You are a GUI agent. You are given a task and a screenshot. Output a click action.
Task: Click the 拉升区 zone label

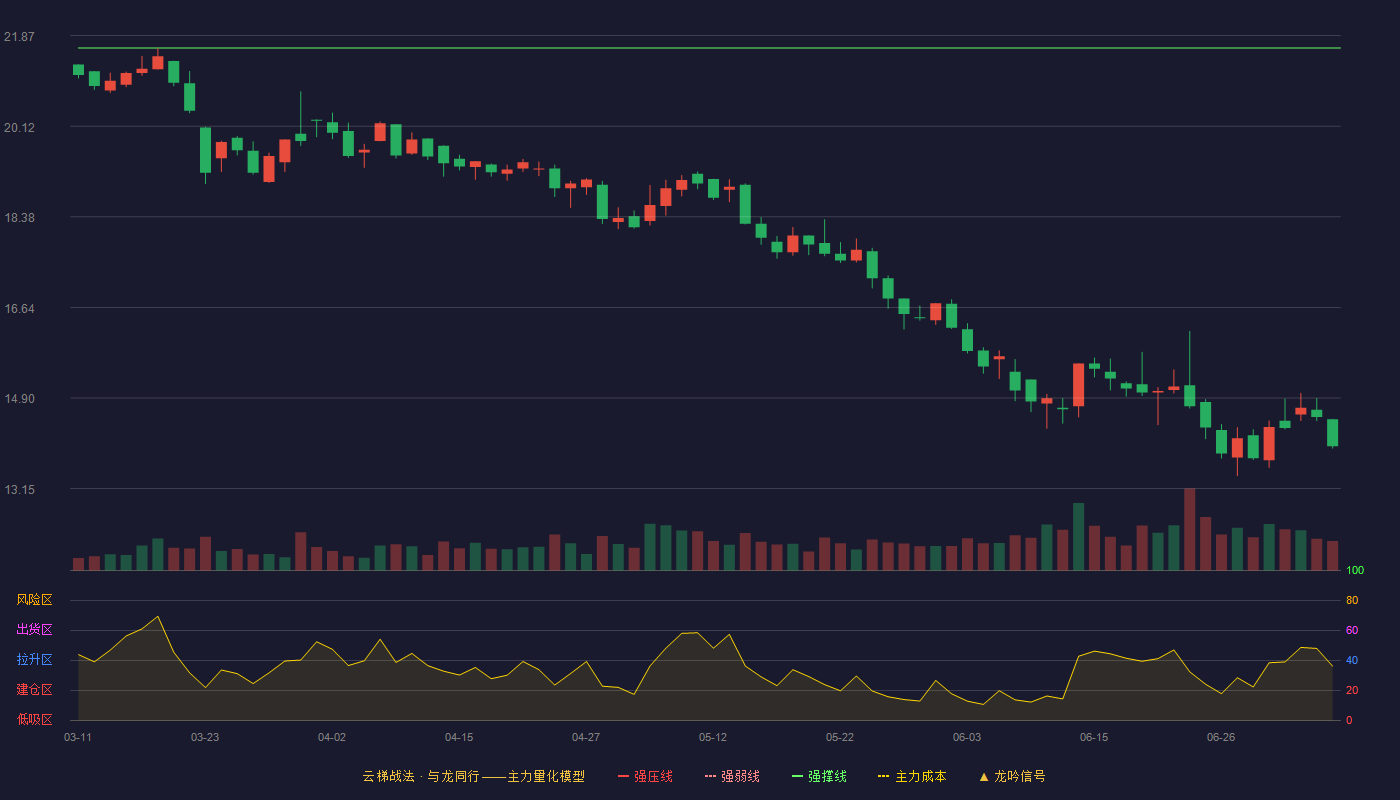[34, 660]
